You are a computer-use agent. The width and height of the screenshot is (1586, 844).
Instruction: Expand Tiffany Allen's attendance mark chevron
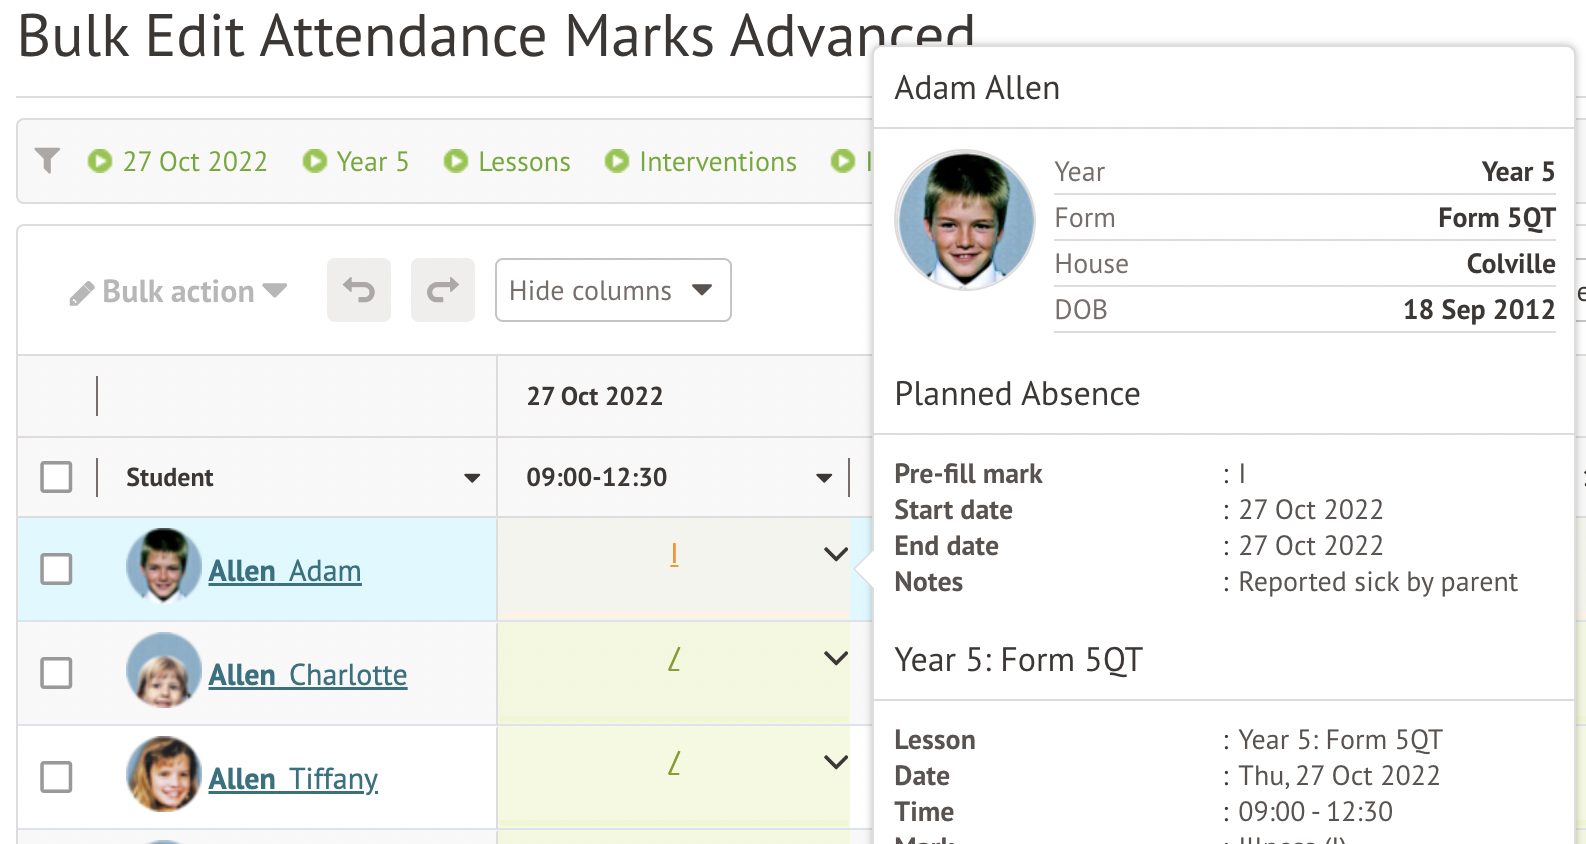click(x=835, y=762)
